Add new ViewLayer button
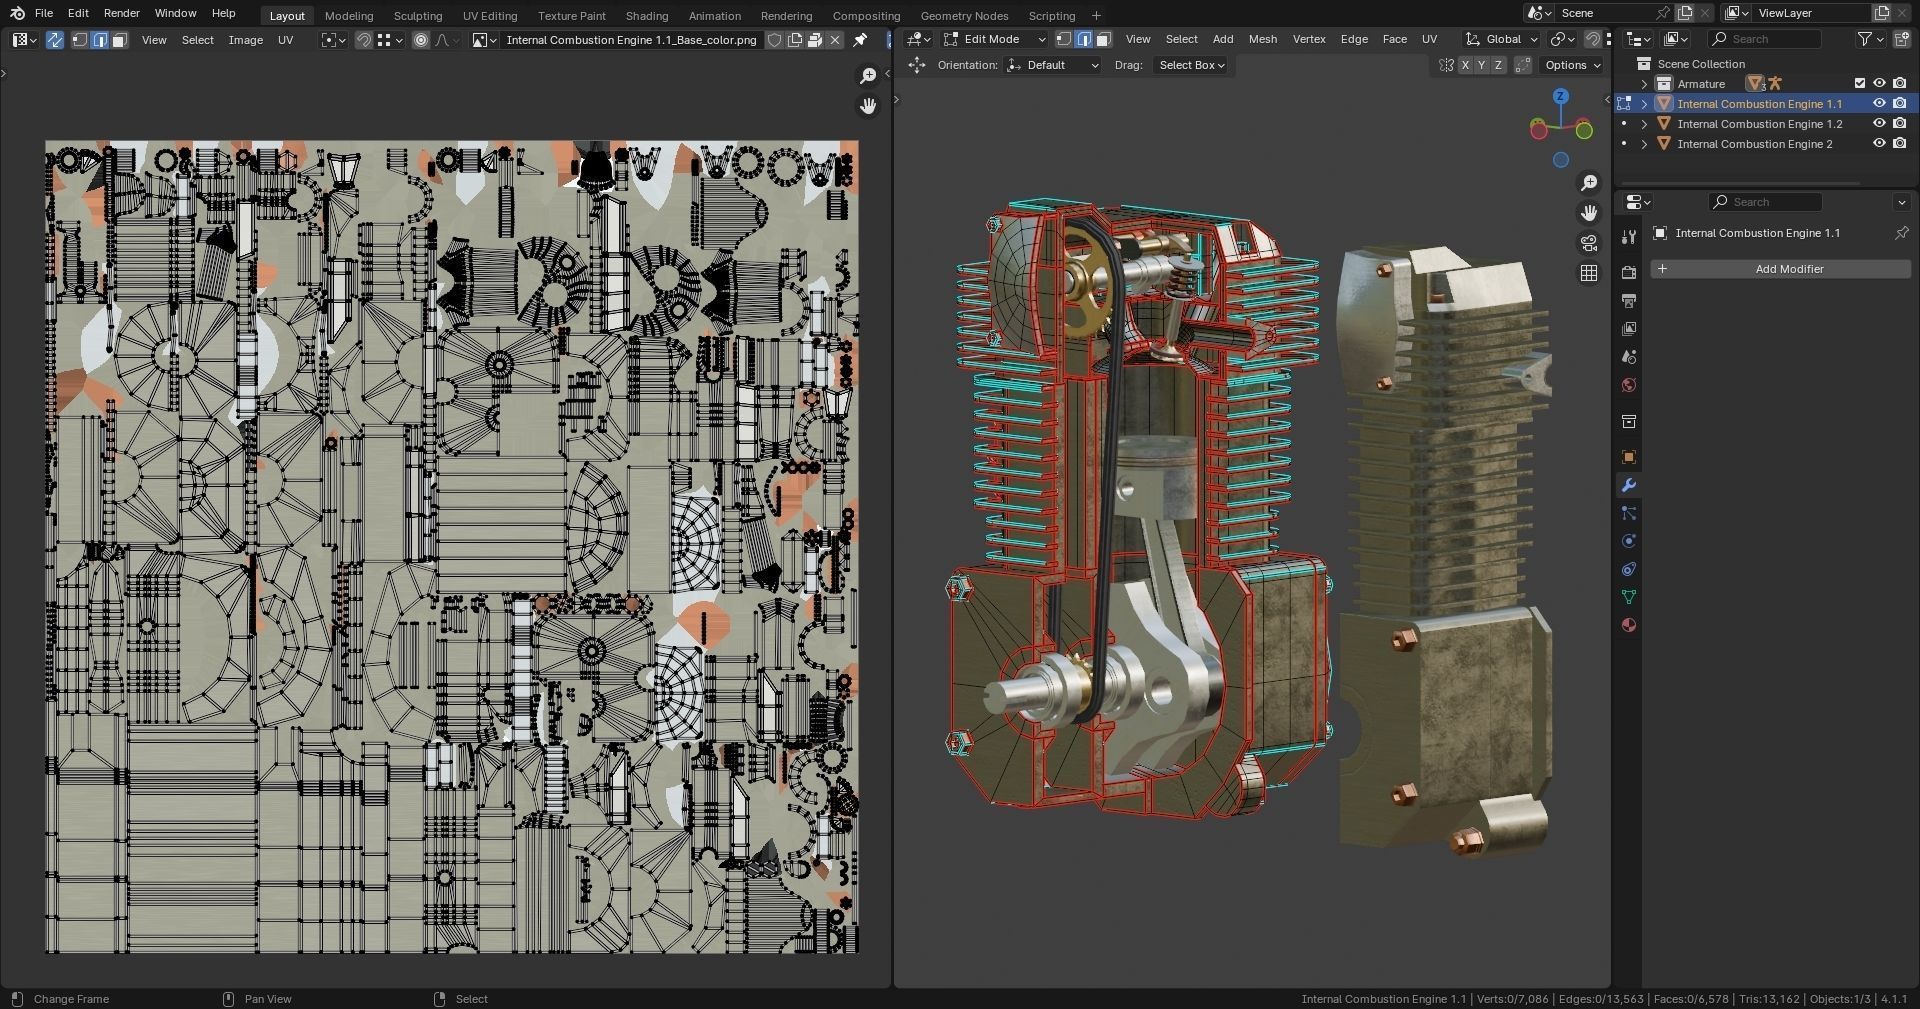 [1881, 13]
